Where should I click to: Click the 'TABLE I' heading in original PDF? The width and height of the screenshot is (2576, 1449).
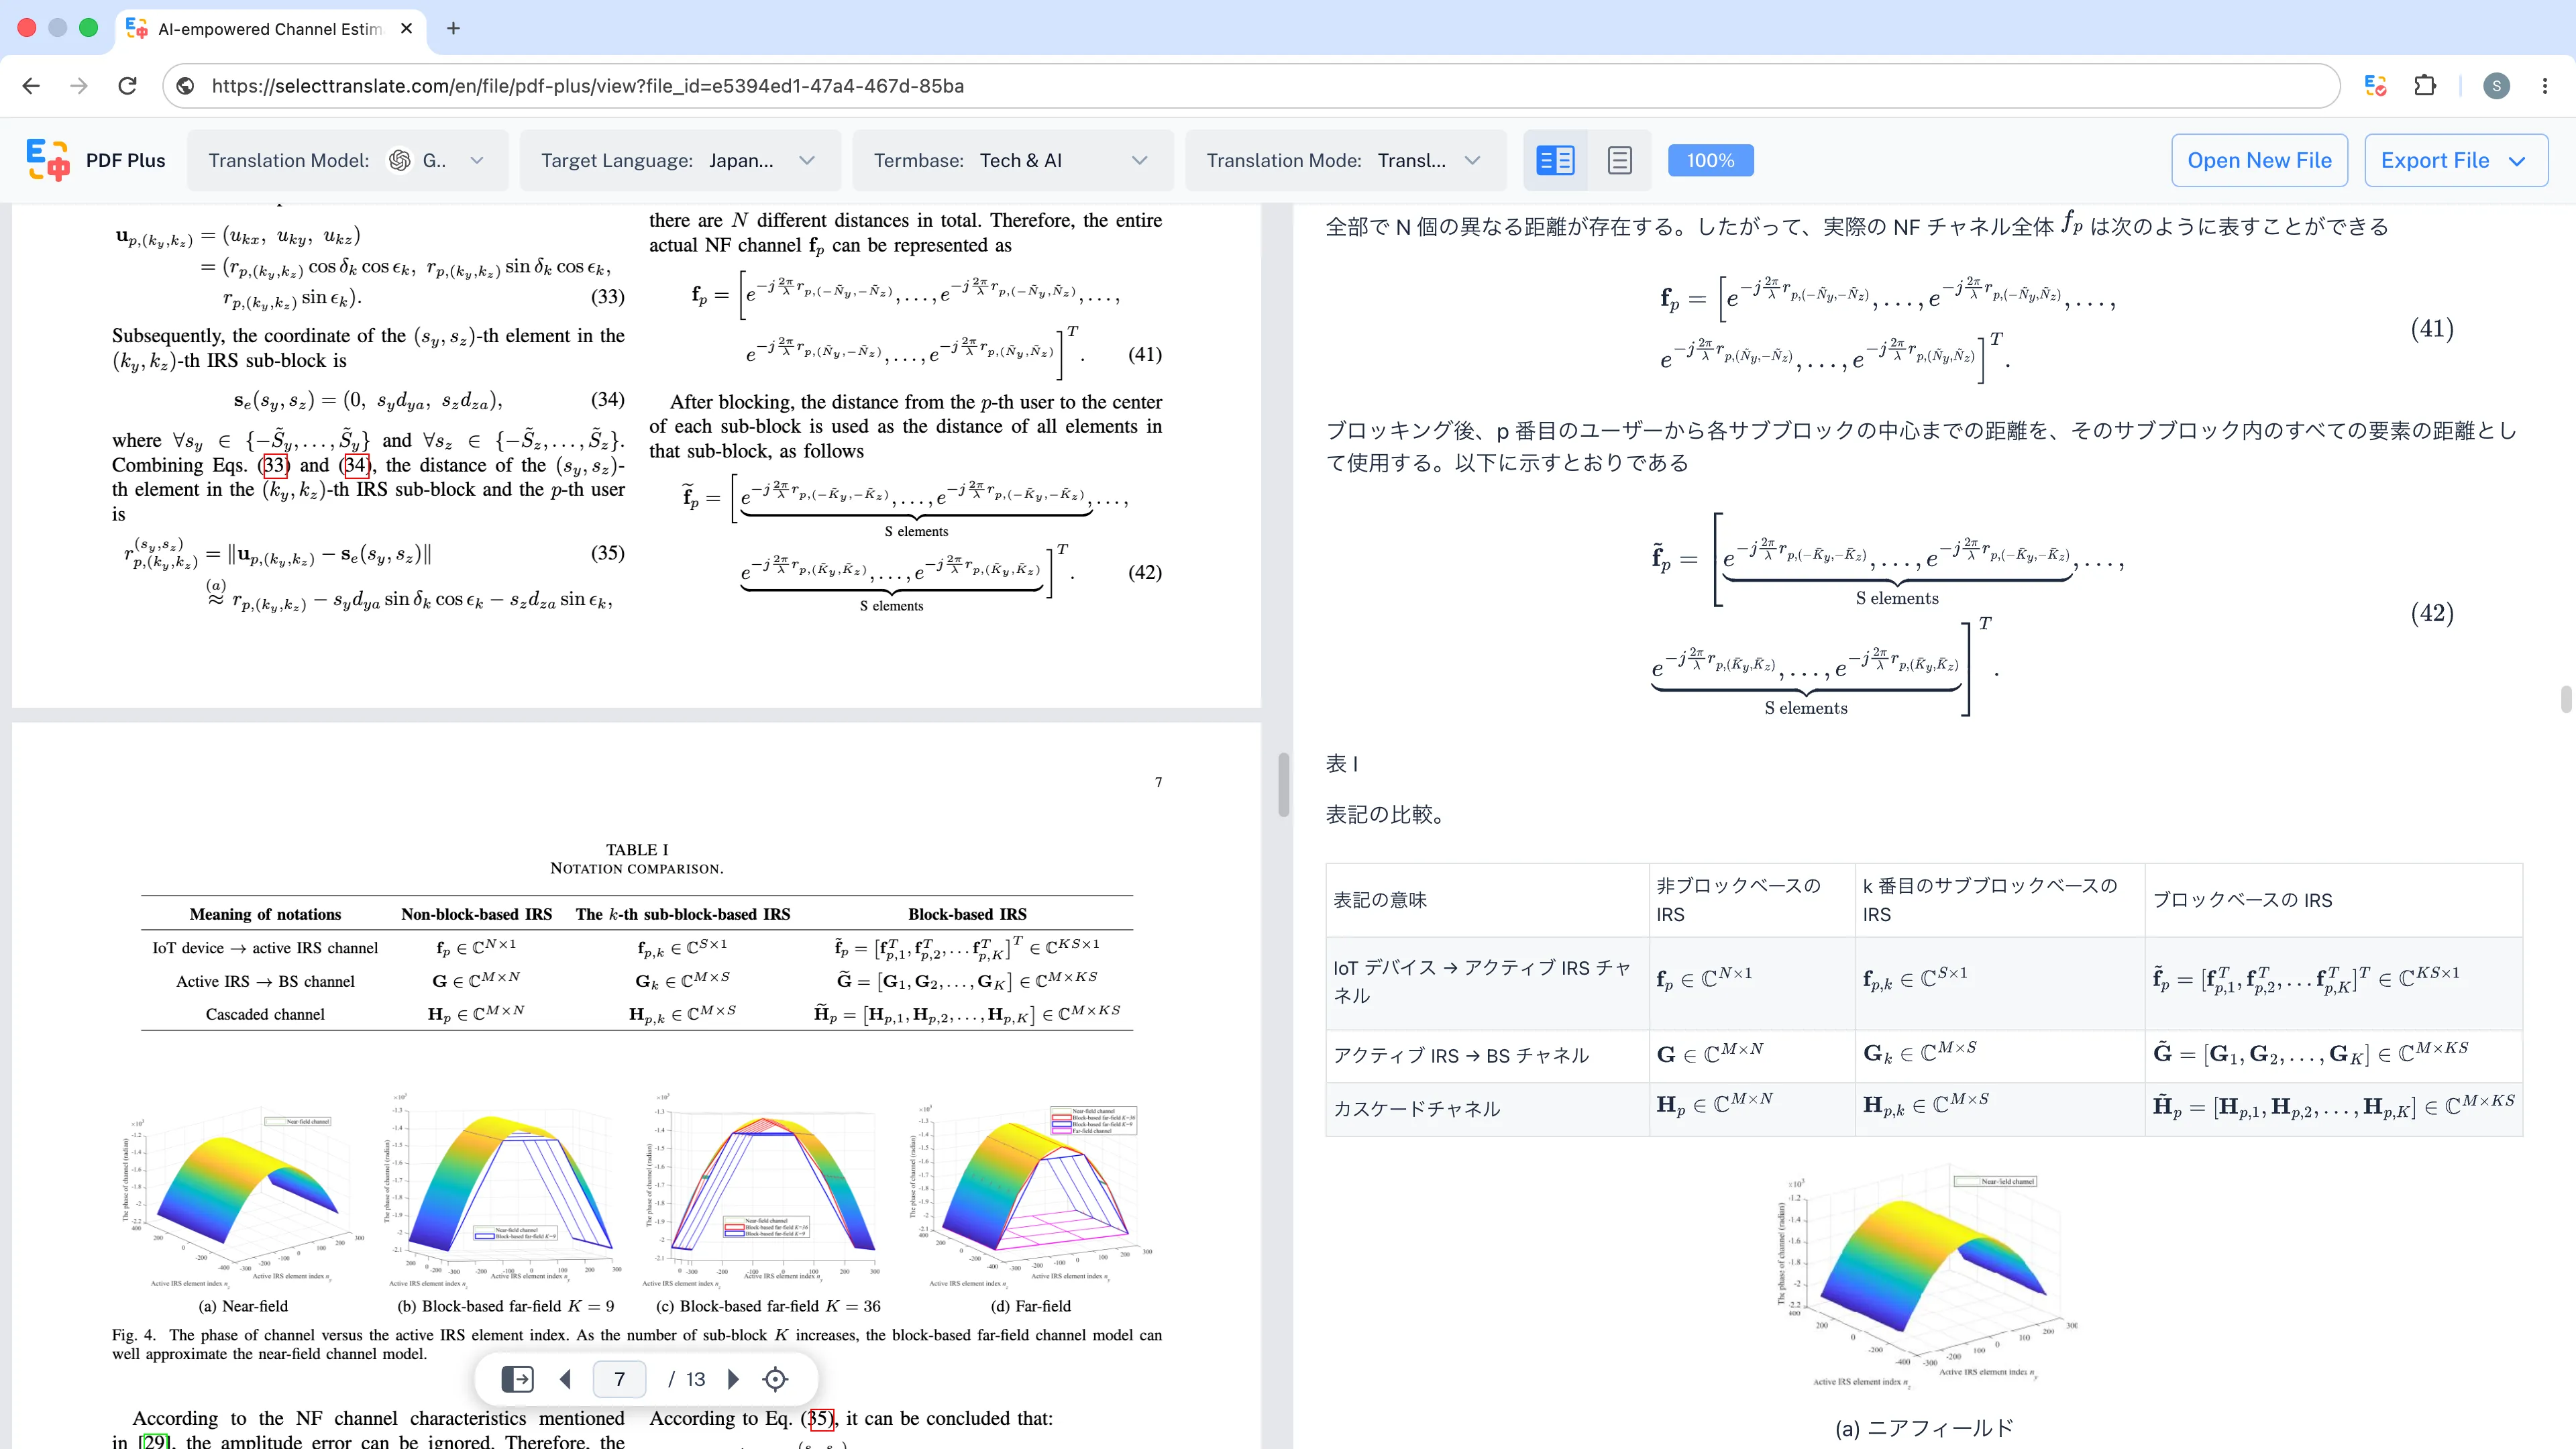[637, 849]
